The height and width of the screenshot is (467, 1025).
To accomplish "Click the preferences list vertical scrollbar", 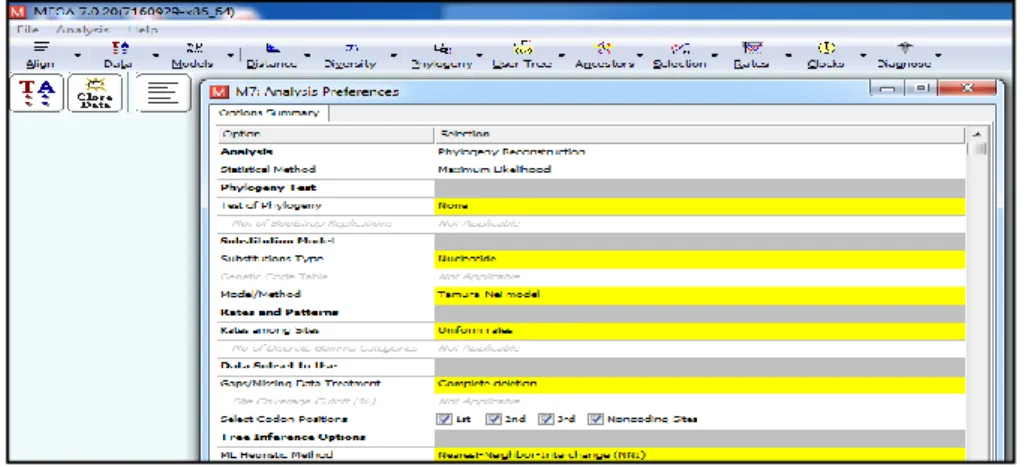I will (x=979, y=294).
